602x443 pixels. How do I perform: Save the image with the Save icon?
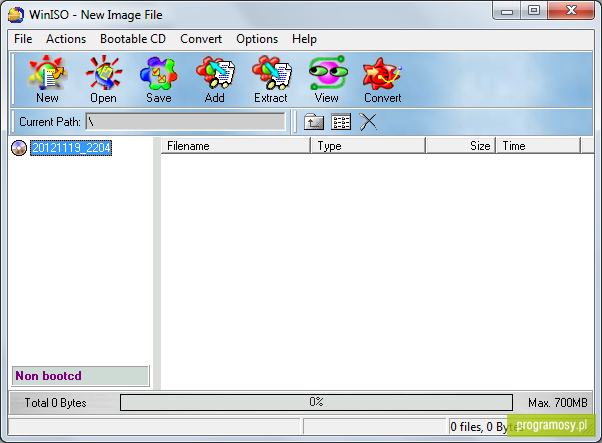pos(159,79)
